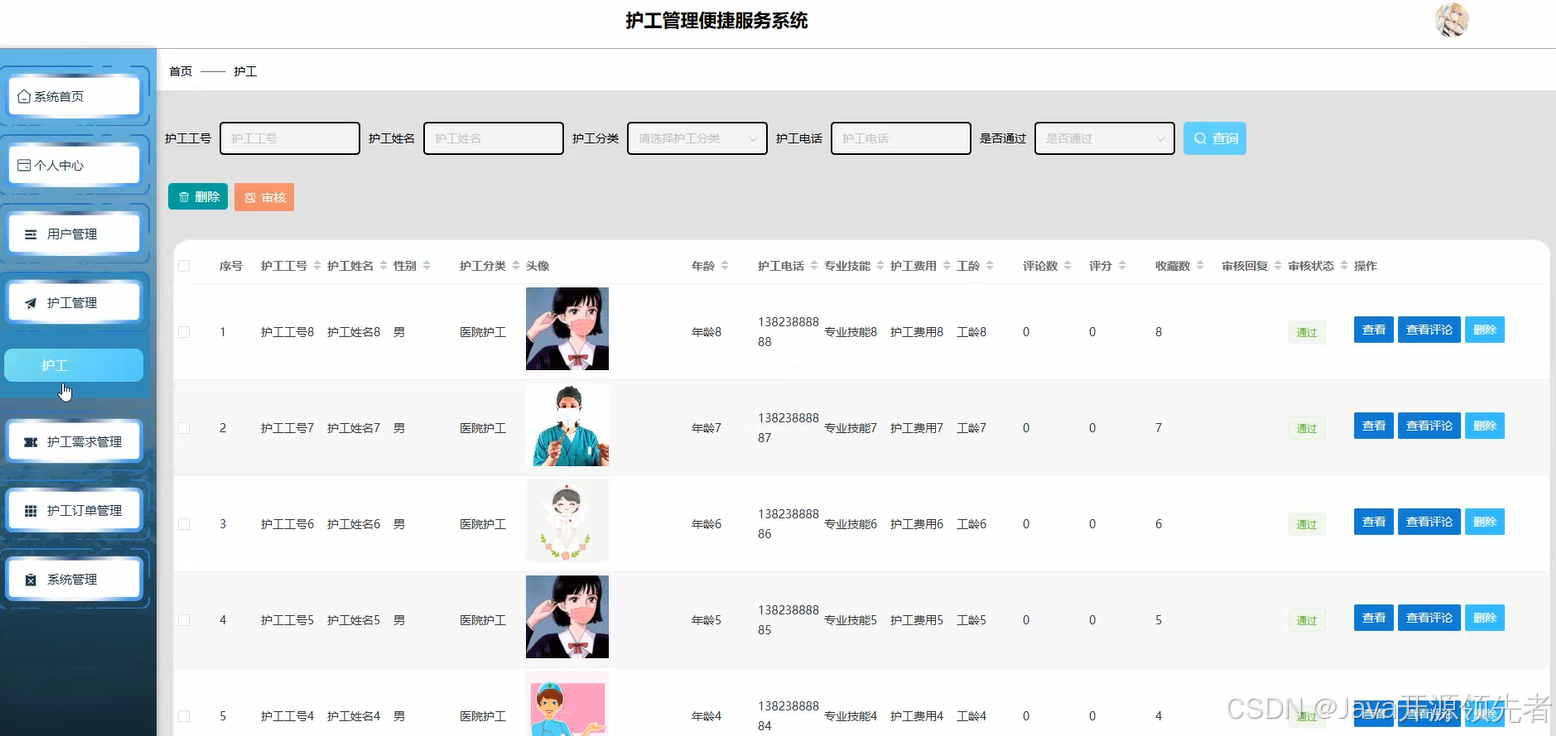
Task: Click the 护工费用5 cell
Action: click(916, 620)
